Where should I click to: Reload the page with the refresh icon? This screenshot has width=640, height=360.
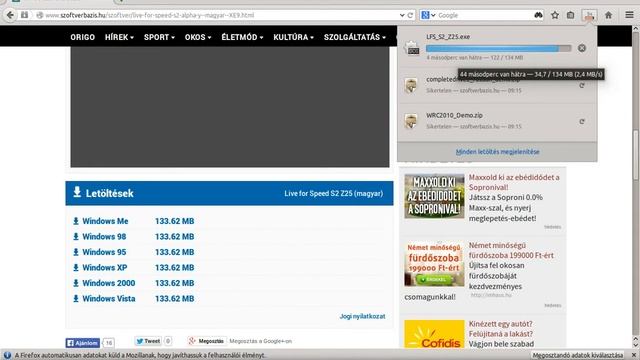click(410, 16)
